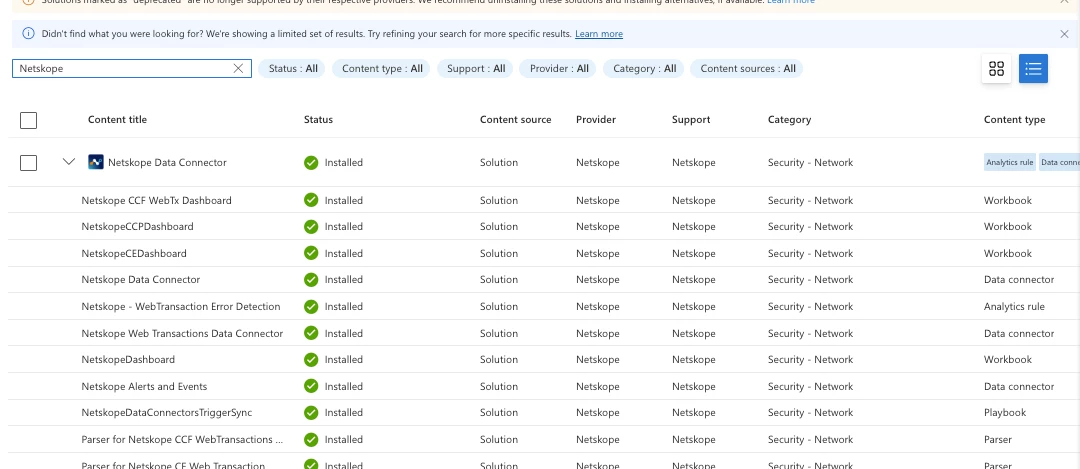
Task: Switch to list view
Action: [1032, 69]
